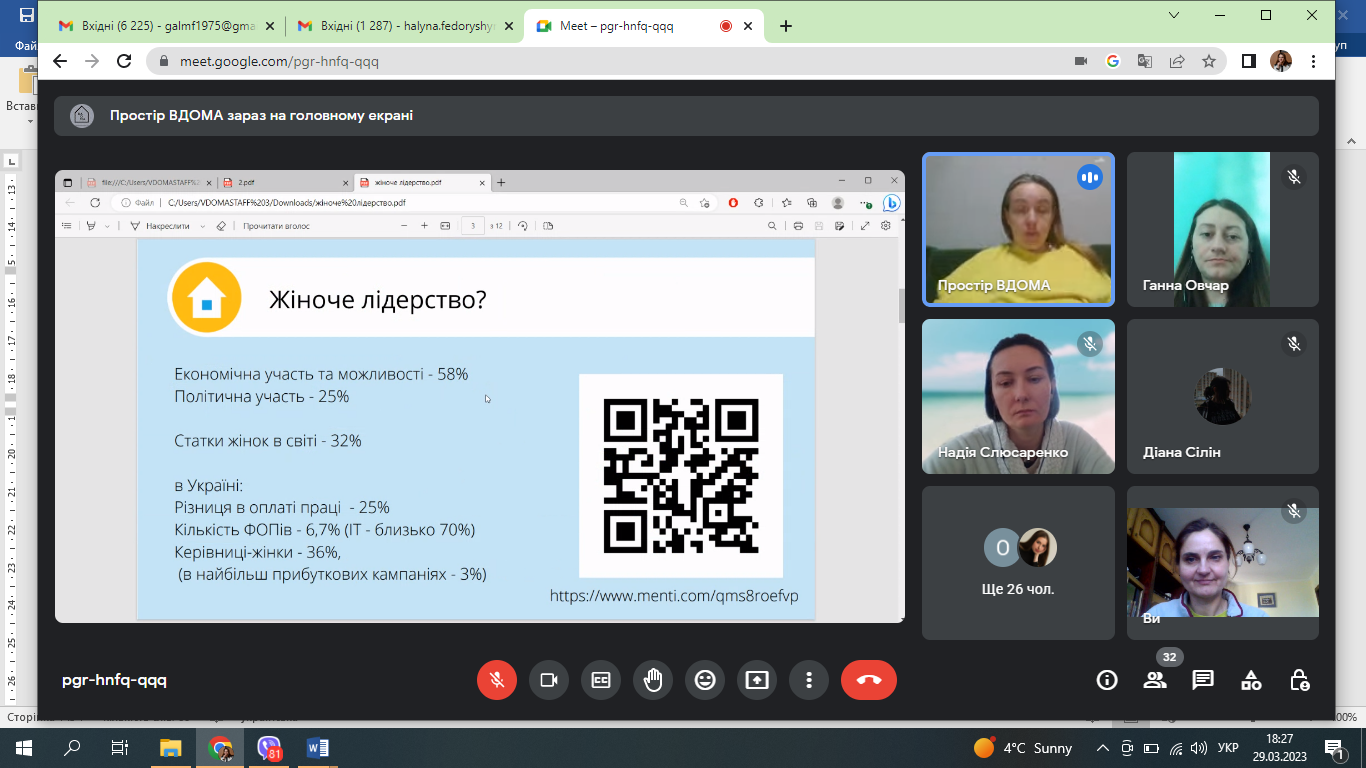Toggle the camera off
The height and width of the screenshot is (768, 1366).
click(x=549, y=680)
